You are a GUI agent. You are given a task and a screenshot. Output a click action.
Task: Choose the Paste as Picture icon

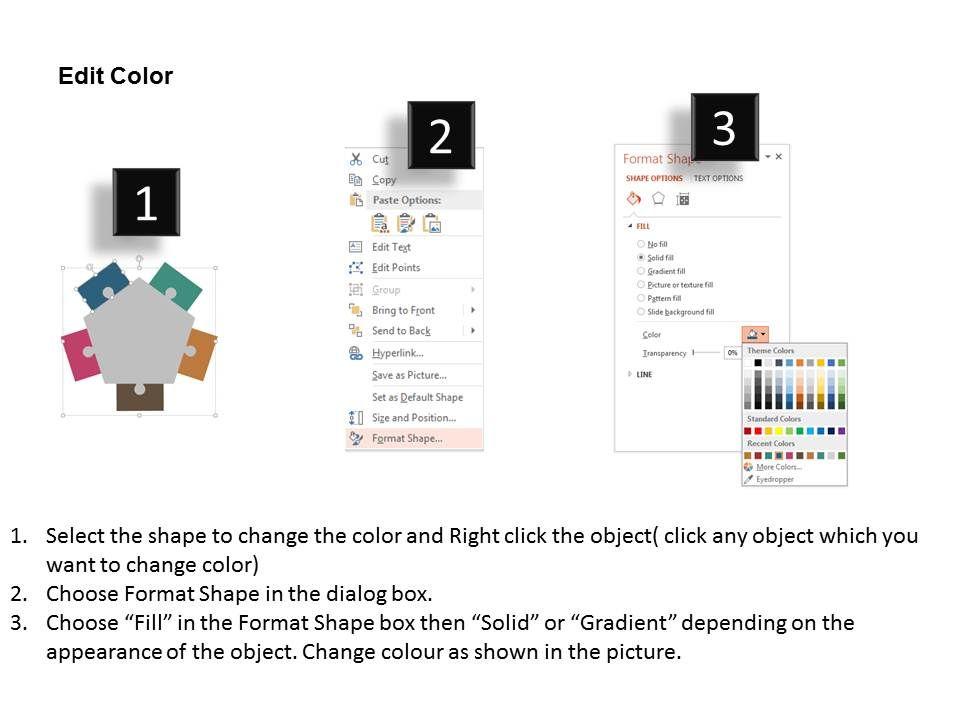coord(432,223)
